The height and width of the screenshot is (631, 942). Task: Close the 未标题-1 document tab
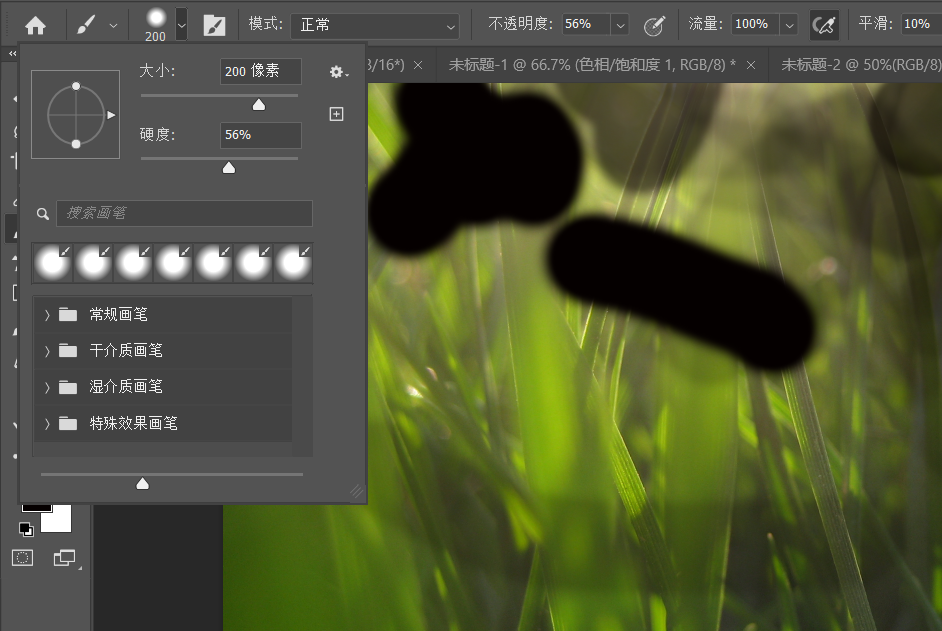751,65
